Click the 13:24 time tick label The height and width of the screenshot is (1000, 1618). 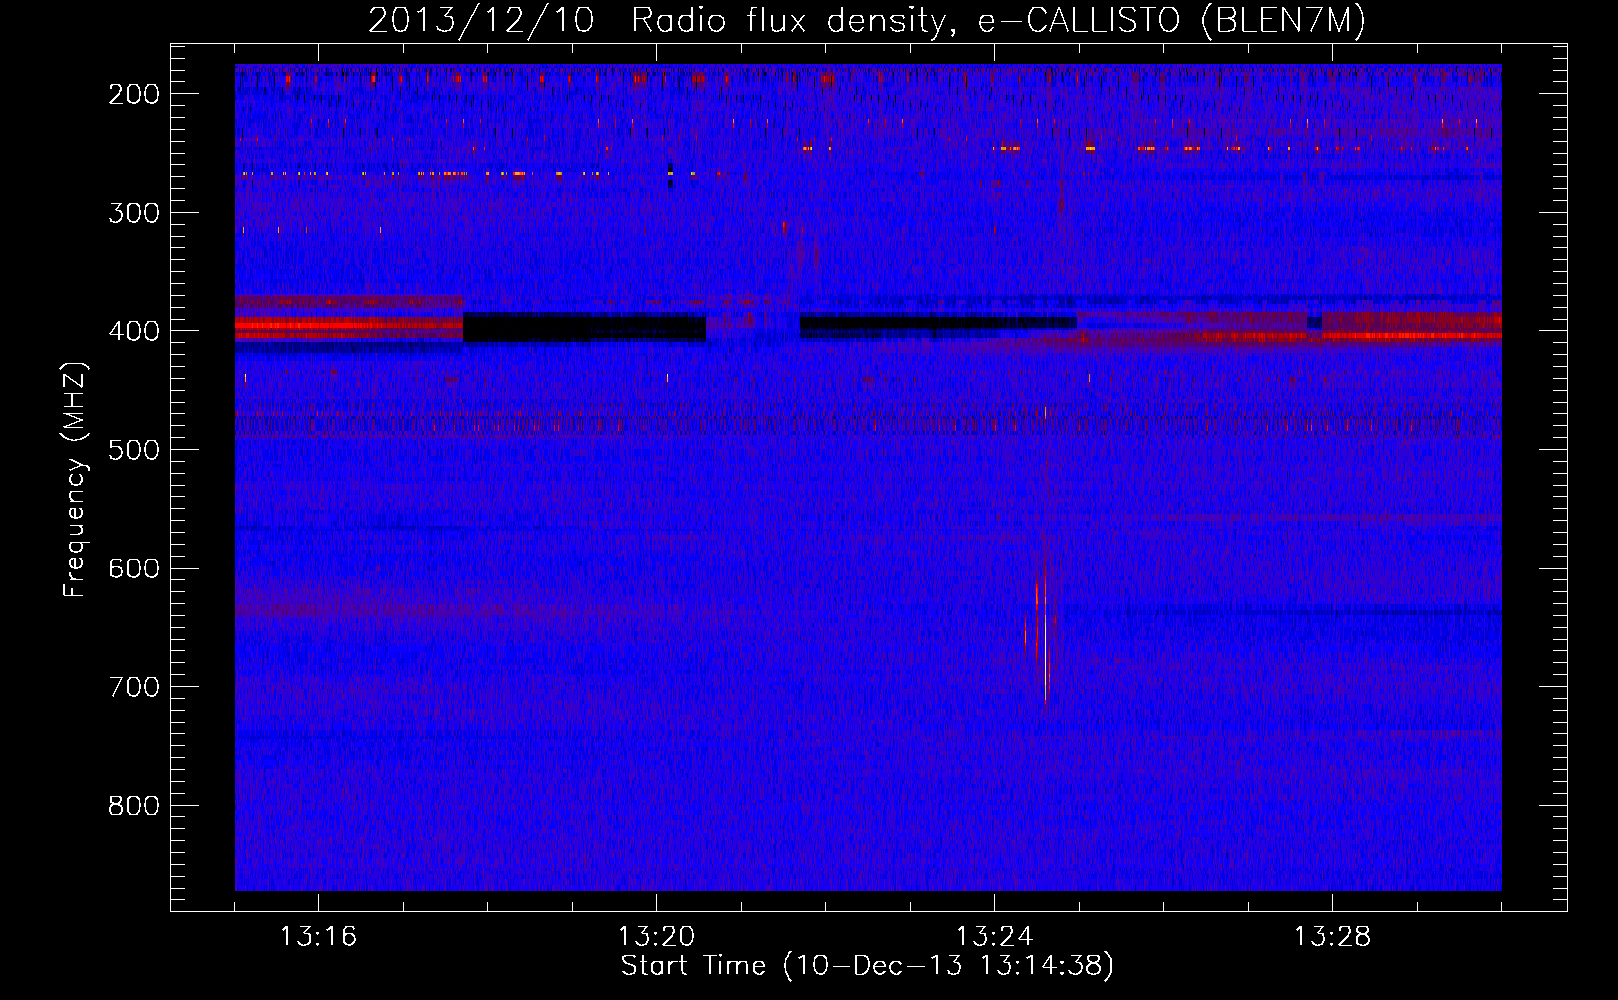[994, 937]
